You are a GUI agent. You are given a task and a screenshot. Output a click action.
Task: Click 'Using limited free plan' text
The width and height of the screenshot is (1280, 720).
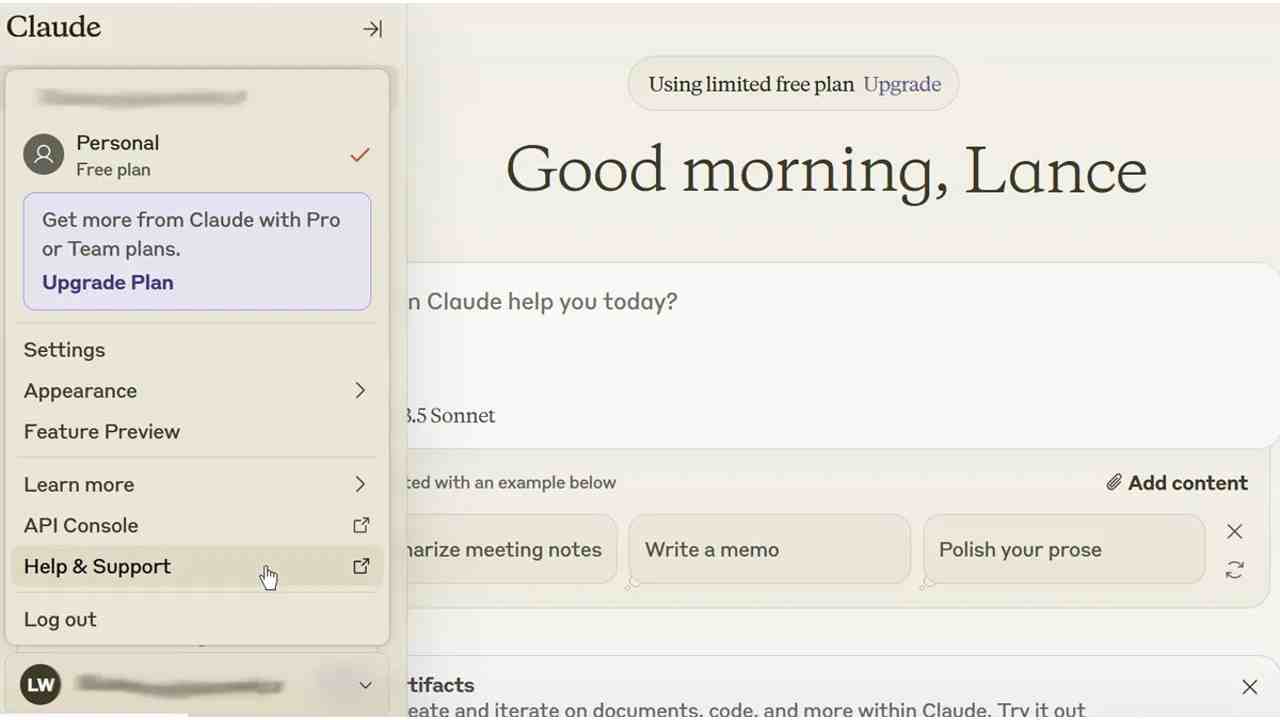[751, 84]
